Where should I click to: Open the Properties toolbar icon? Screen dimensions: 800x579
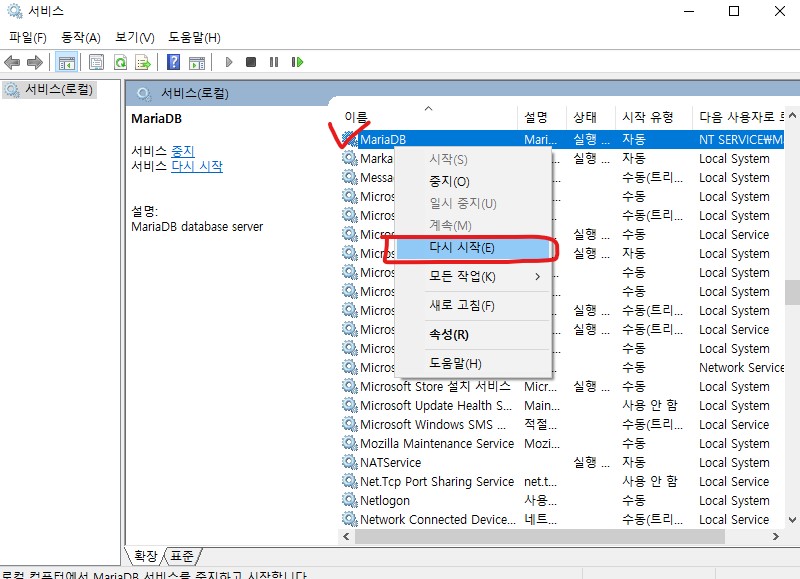(96, 62)
